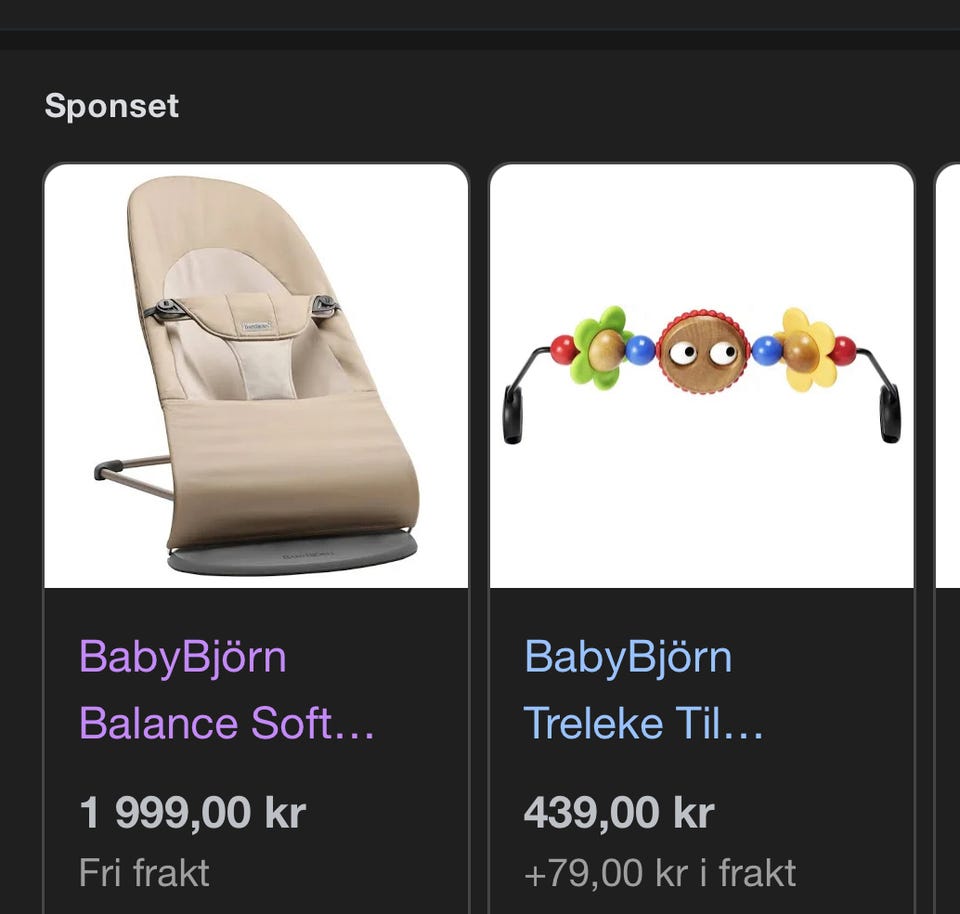960x914 pixels.
Task: Open the partially visible third product card
Action: (x=948, y=539)
